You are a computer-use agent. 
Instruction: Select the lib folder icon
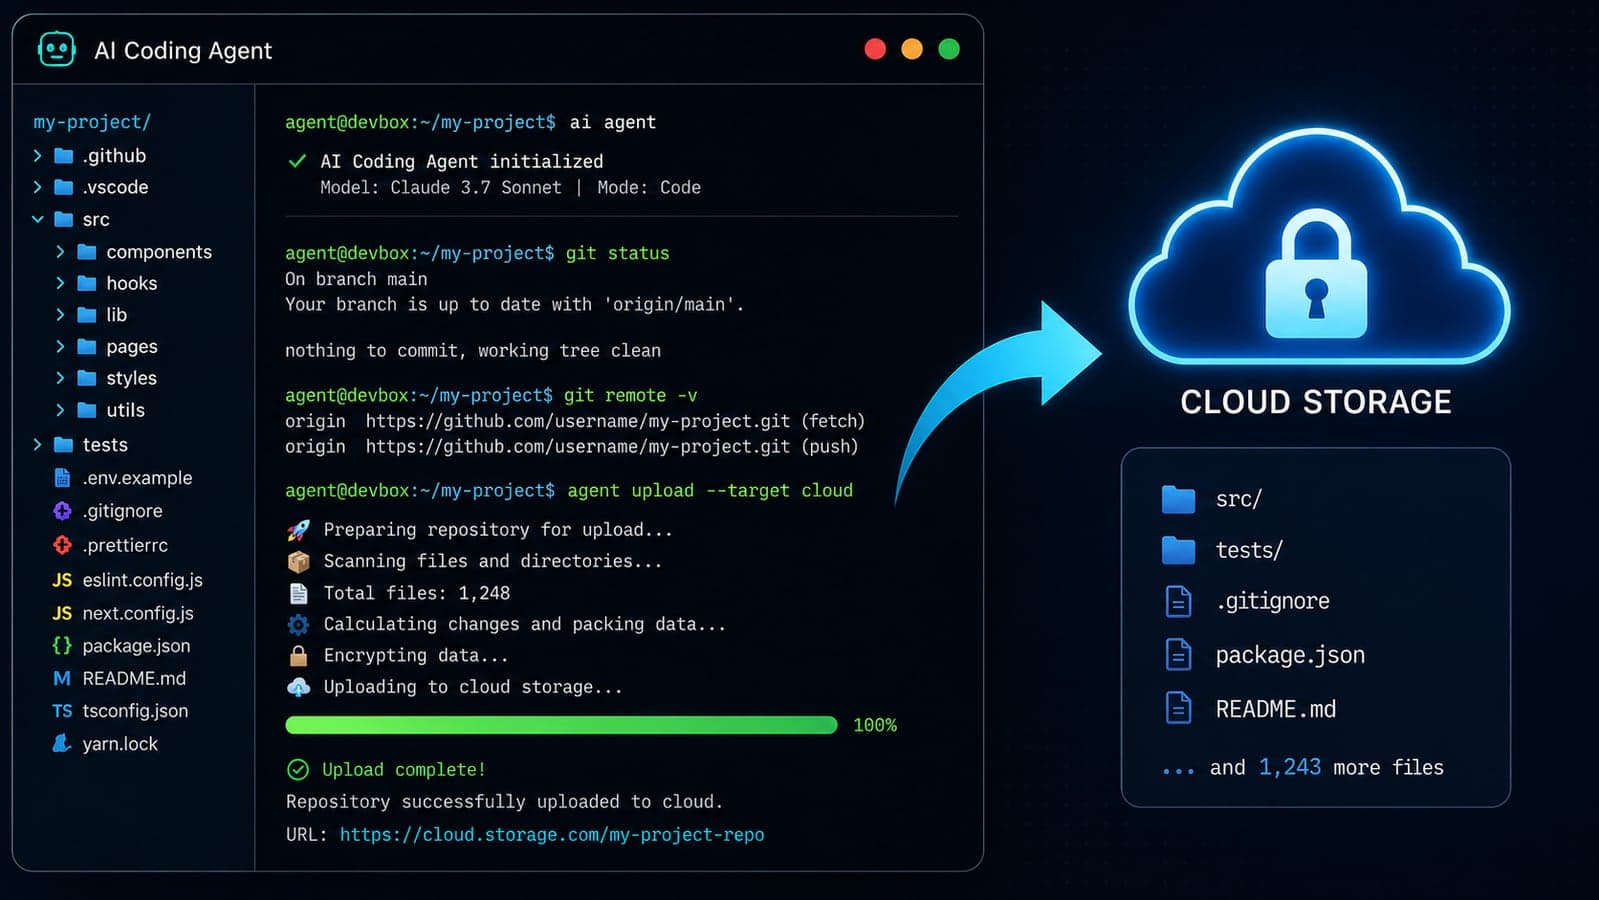click(x=87, y=315)
